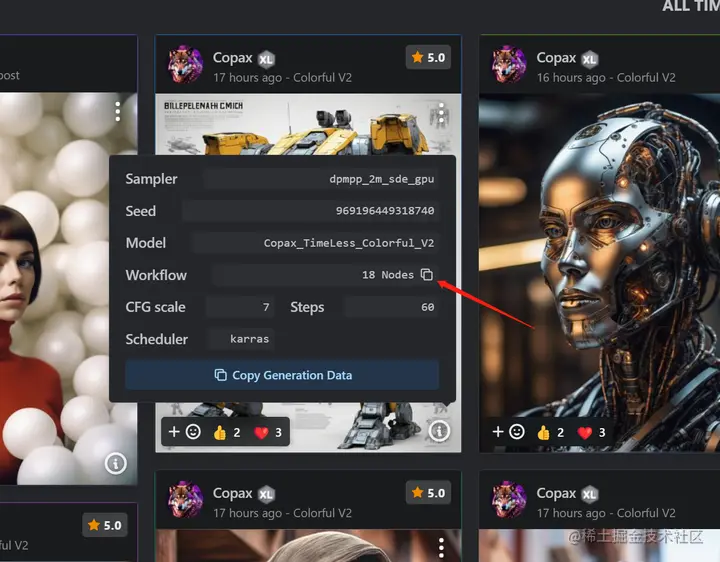Image resolution: width=720 pixels, height=562 pixels.
Task: Open Colorful V2 link on top mech card
Action: [322, 78]
